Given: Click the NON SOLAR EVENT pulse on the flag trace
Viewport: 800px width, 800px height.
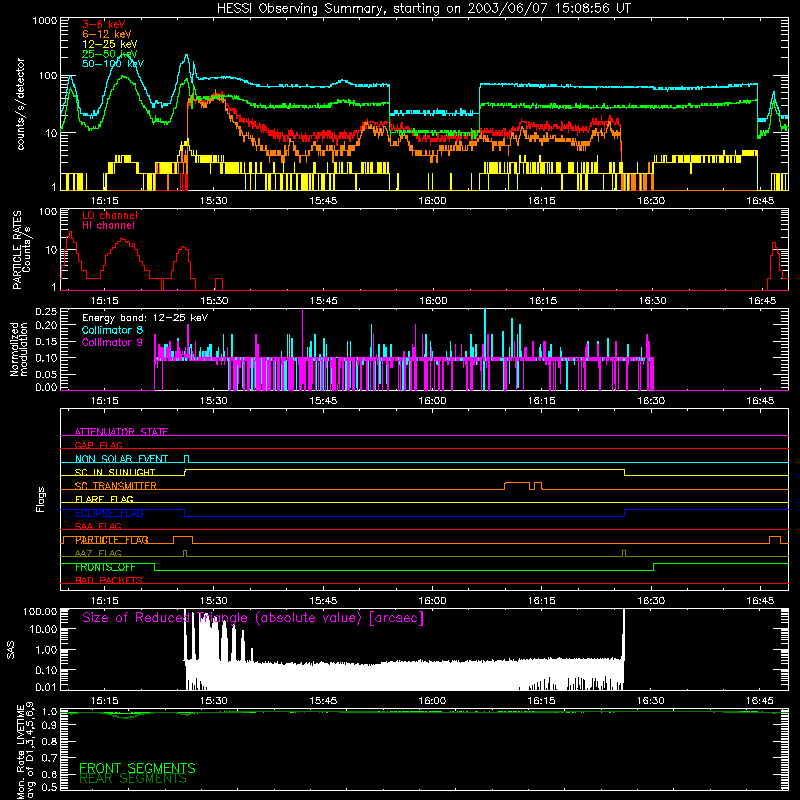Looking at the screenshot, I should pos(186,458).
